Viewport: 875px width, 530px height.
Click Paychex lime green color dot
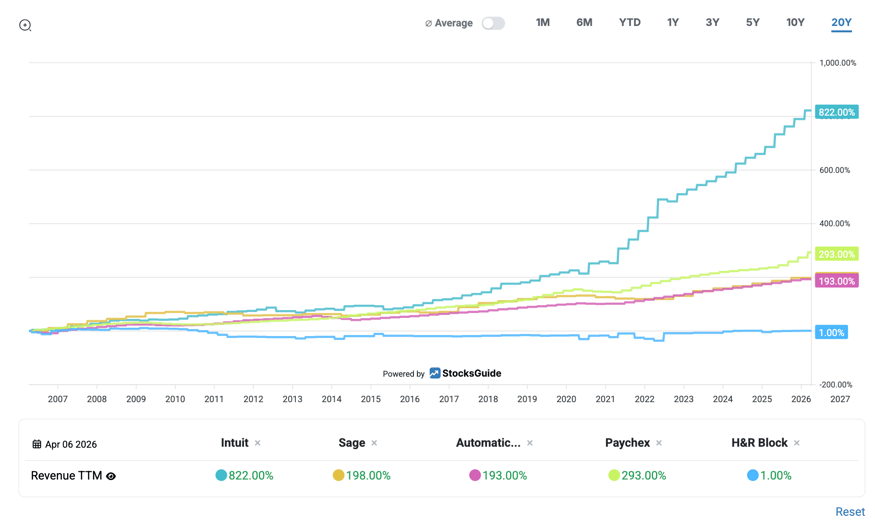click(614, 475)
